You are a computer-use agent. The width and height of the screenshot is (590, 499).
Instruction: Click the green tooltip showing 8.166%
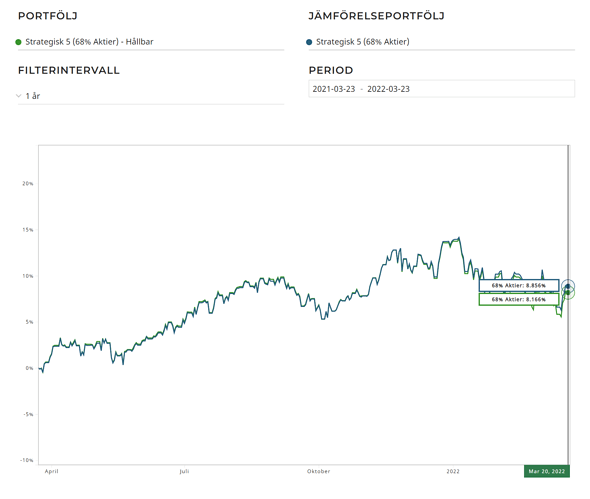click(x=519, y=300)
